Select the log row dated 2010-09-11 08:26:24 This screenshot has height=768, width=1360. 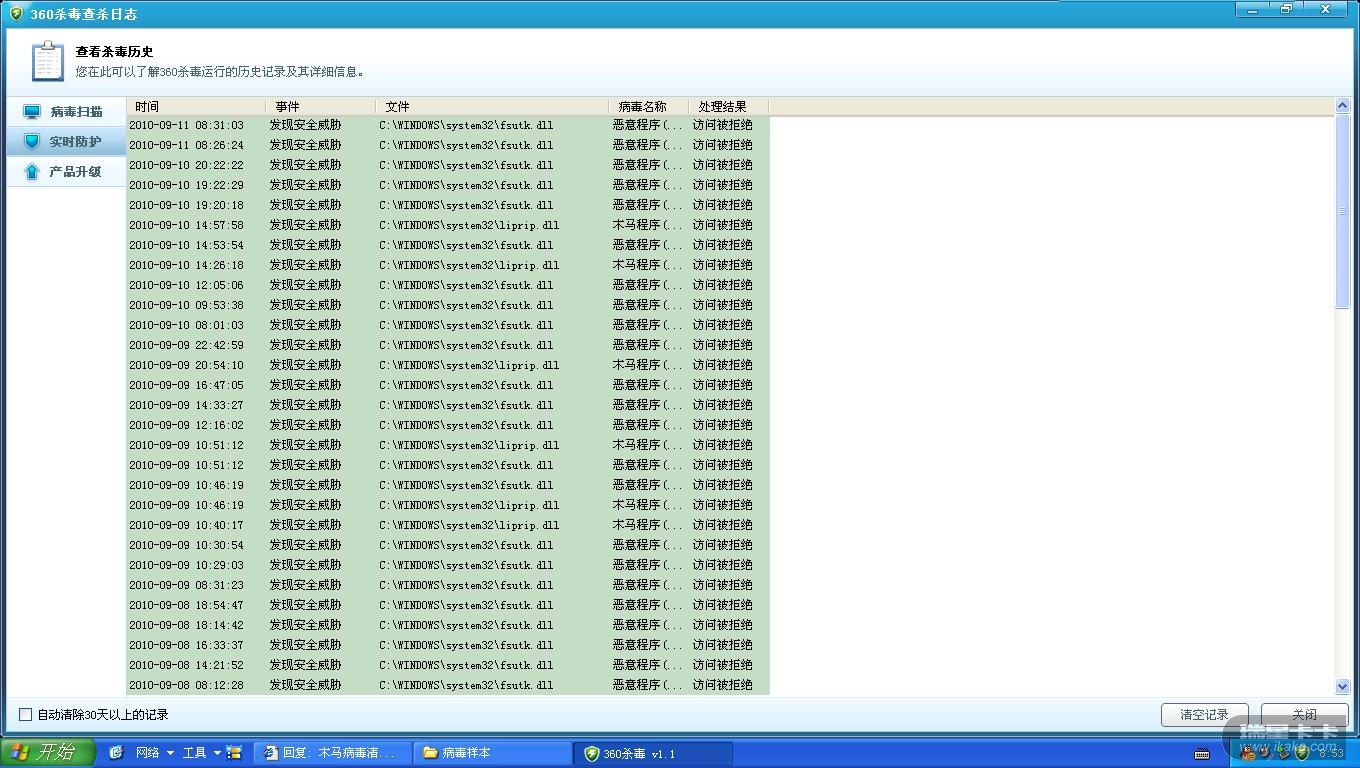(x=448, y=145)
